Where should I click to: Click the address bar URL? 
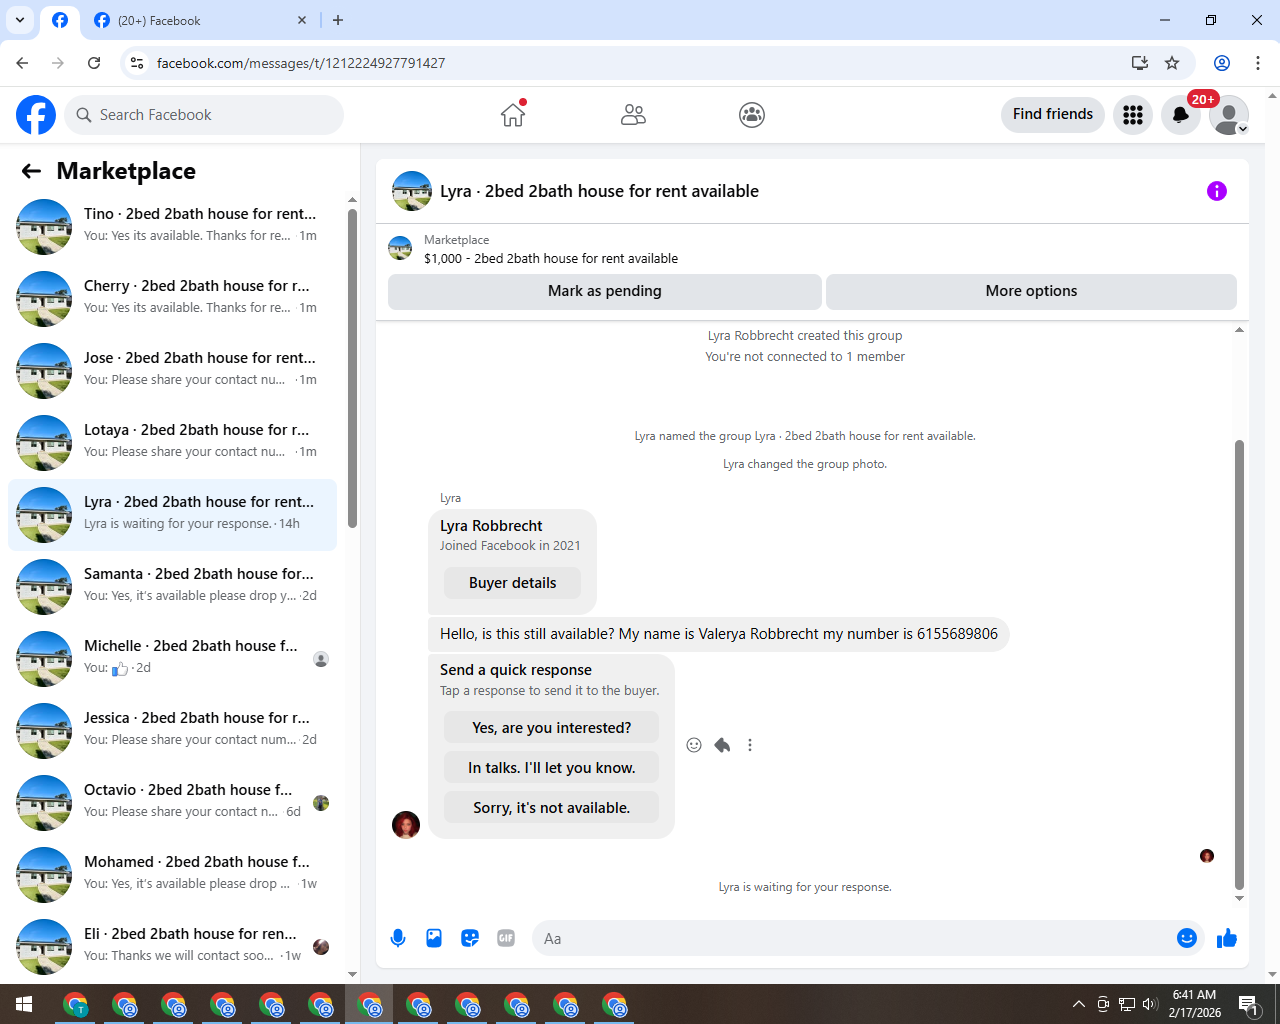pos(301,63)
